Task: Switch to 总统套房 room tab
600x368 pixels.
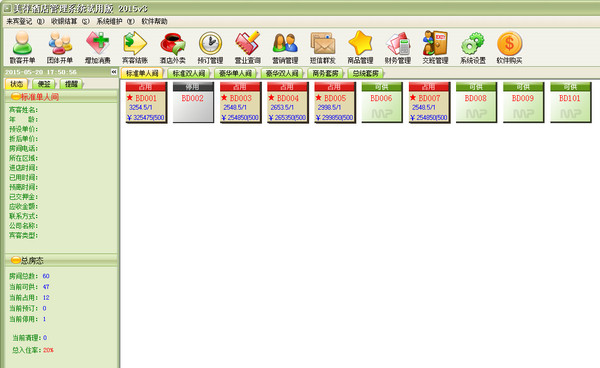Action: point(365,73)
